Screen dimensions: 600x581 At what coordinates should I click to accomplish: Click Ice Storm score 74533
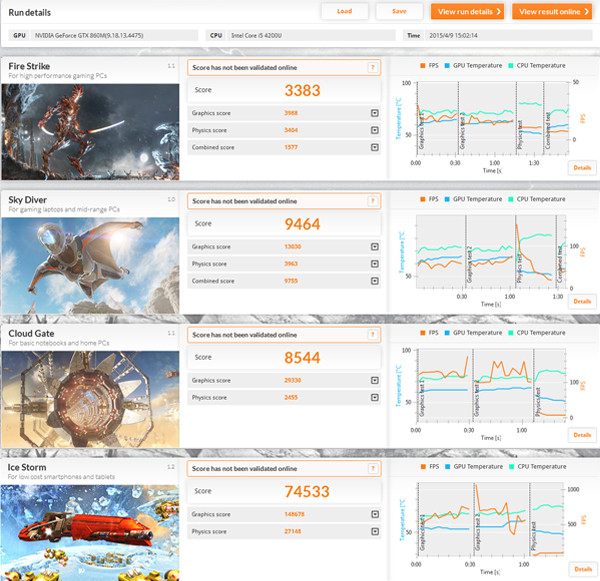pyautogui.click(x=307, y=491)
